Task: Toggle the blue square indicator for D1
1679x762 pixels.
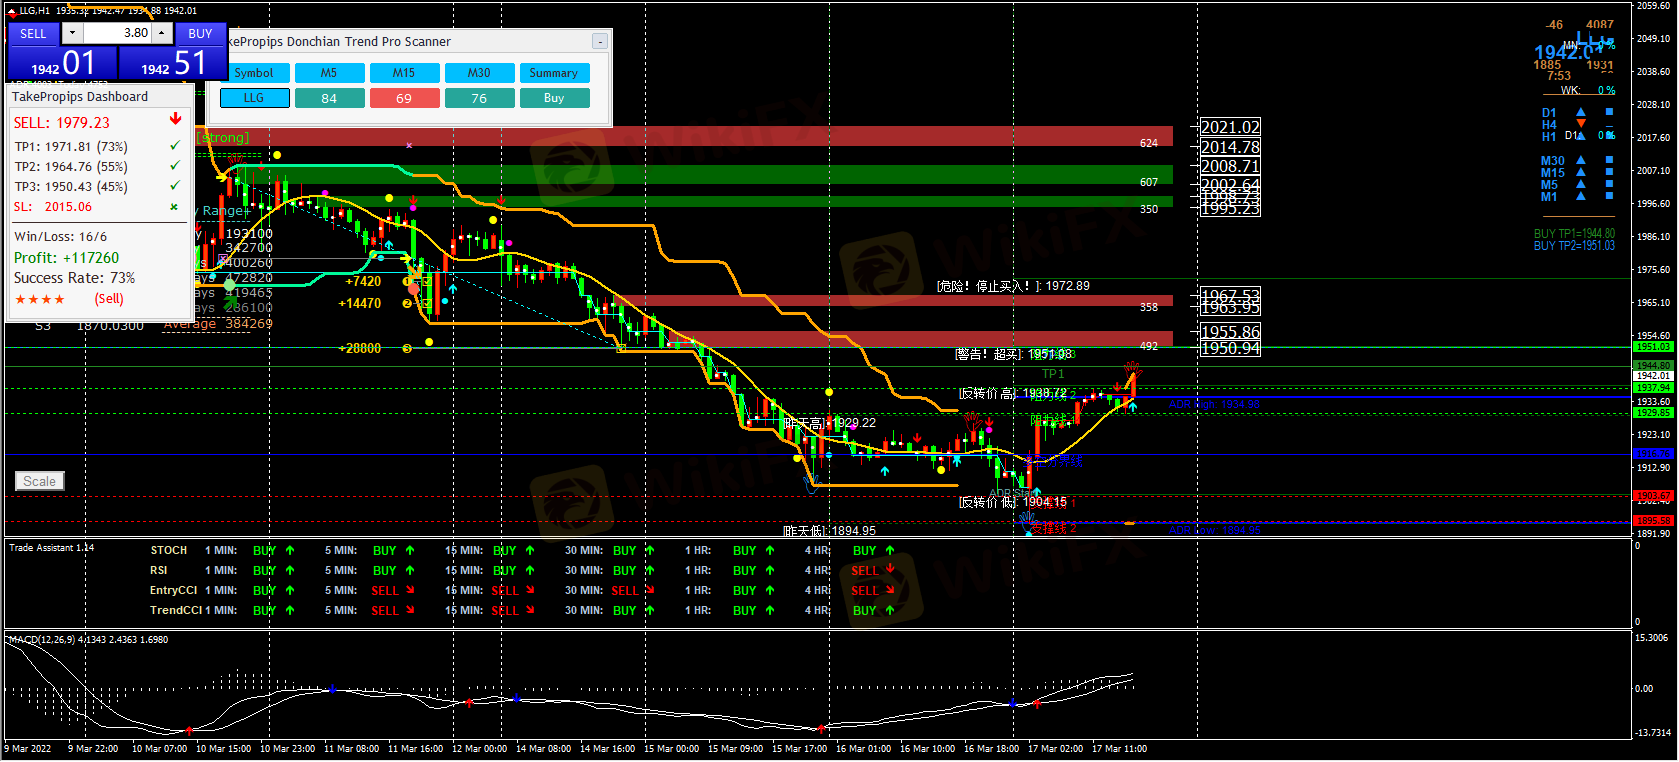Action: 1609,112
